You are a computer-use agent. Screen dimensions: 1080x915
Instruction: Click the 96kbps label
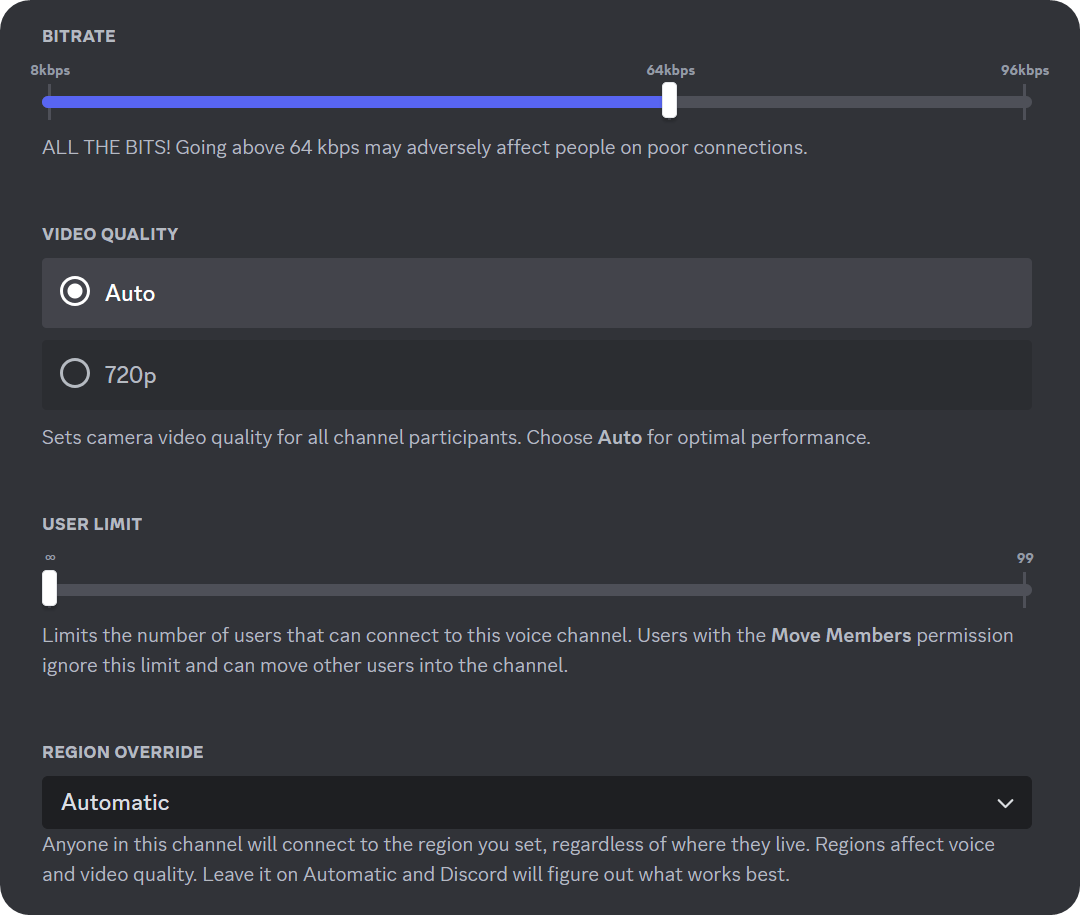tap(1023, 70)
